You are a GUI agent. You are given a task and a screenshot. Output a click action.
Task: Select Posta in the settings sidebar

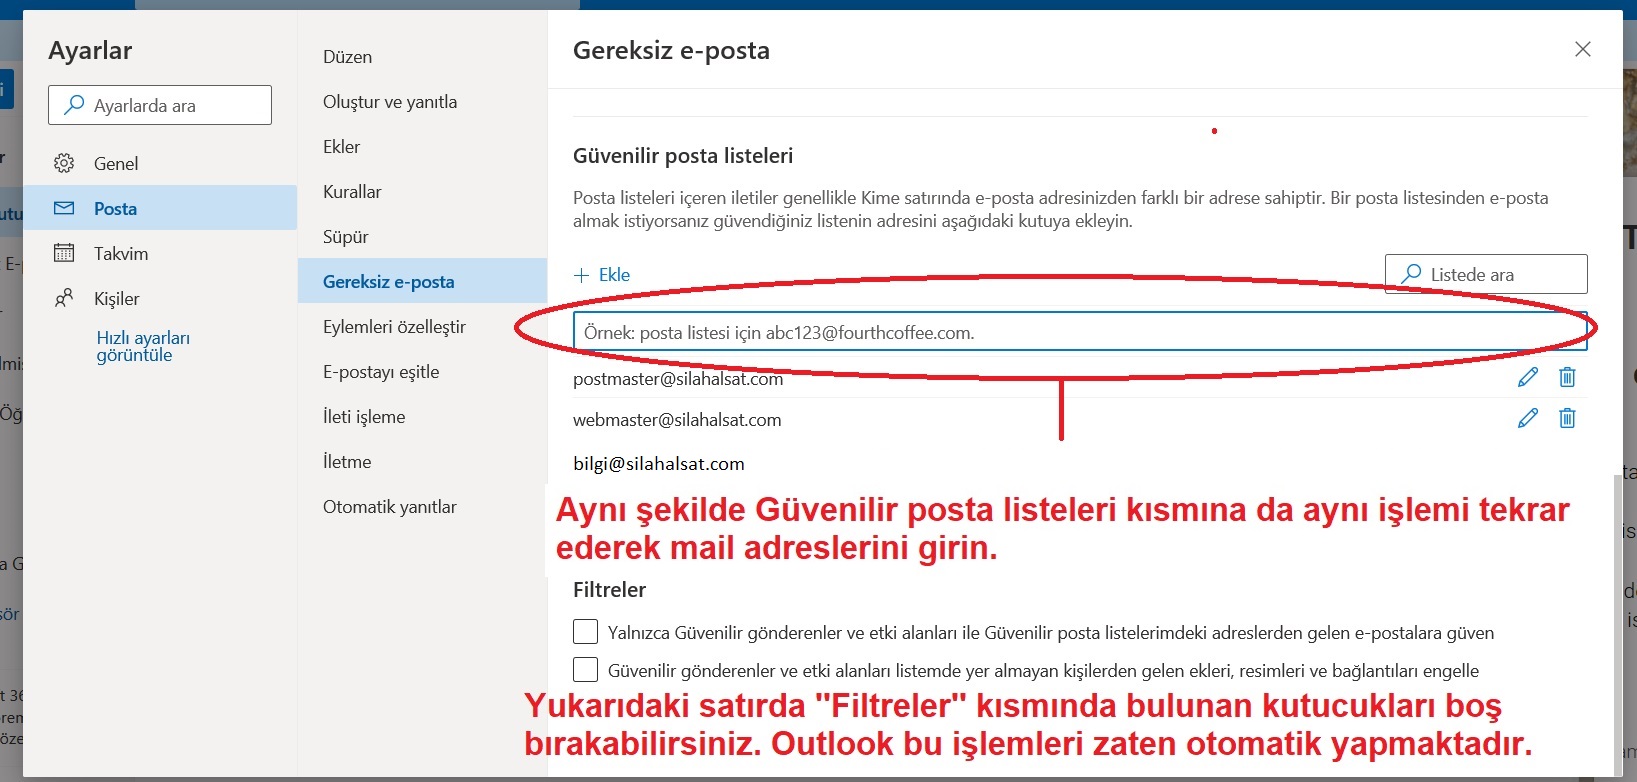(x=115, y=209)
